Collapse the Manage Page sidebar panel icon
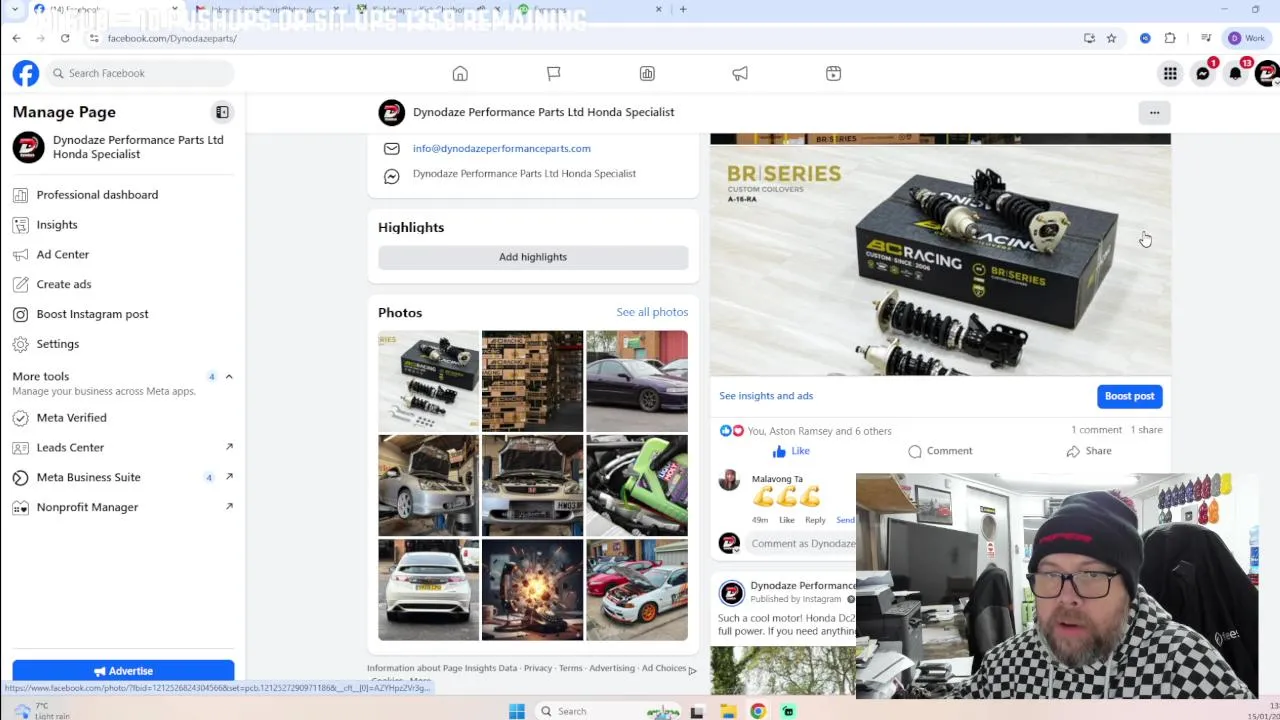The image size is (1280, 720). coord(222,112)
